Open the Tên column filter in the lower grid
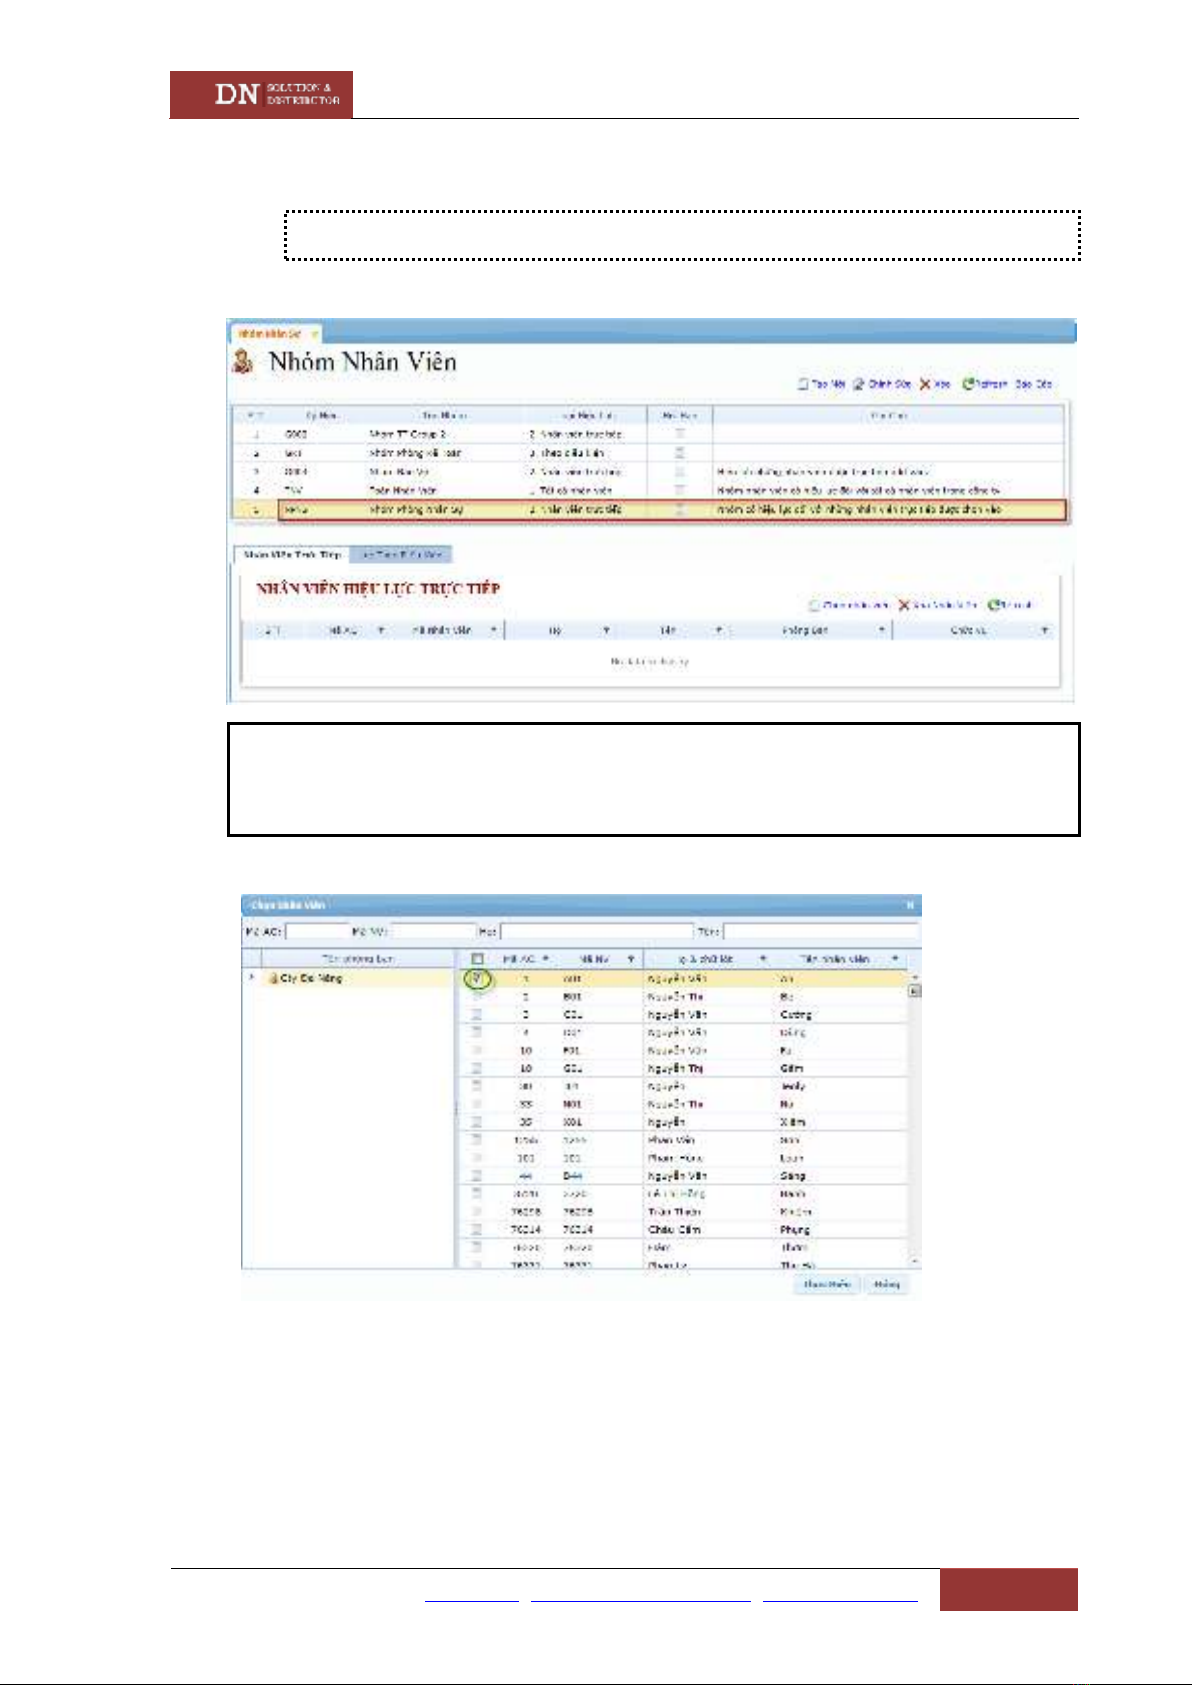Viewport: 1192px width, 1685px height. 719,631
